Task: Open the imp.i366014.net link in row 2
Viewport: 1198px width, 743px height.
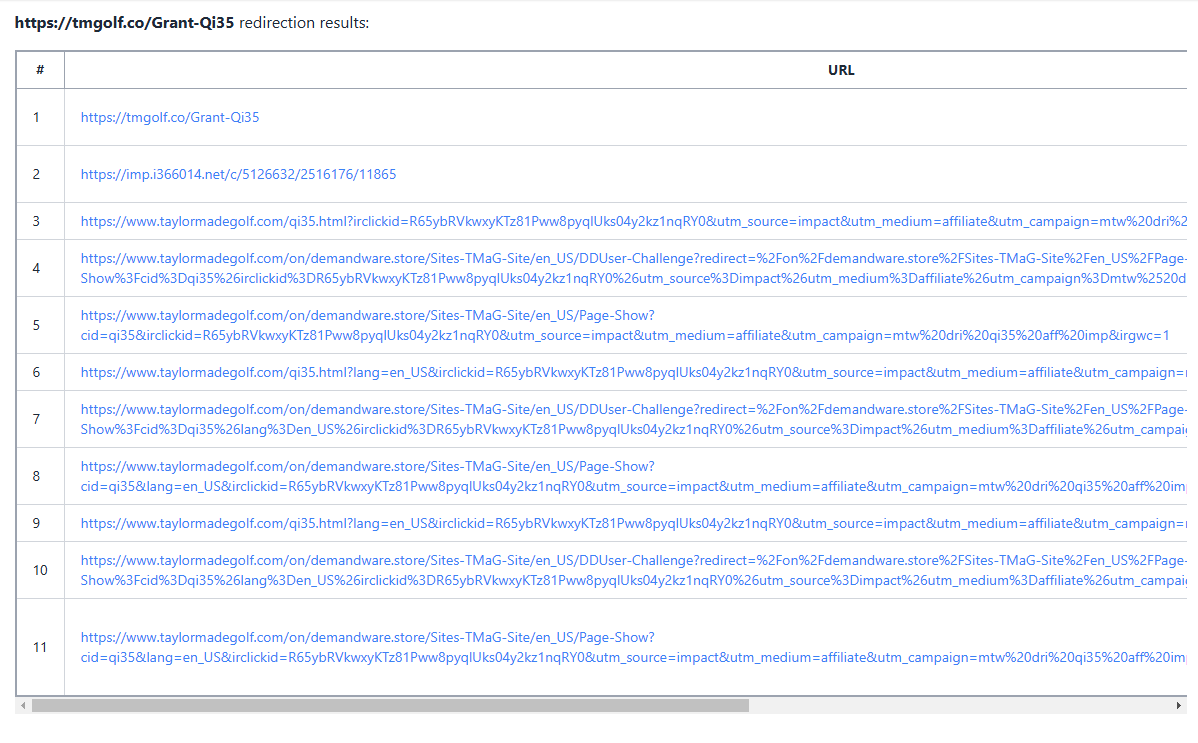Action: 238,174
